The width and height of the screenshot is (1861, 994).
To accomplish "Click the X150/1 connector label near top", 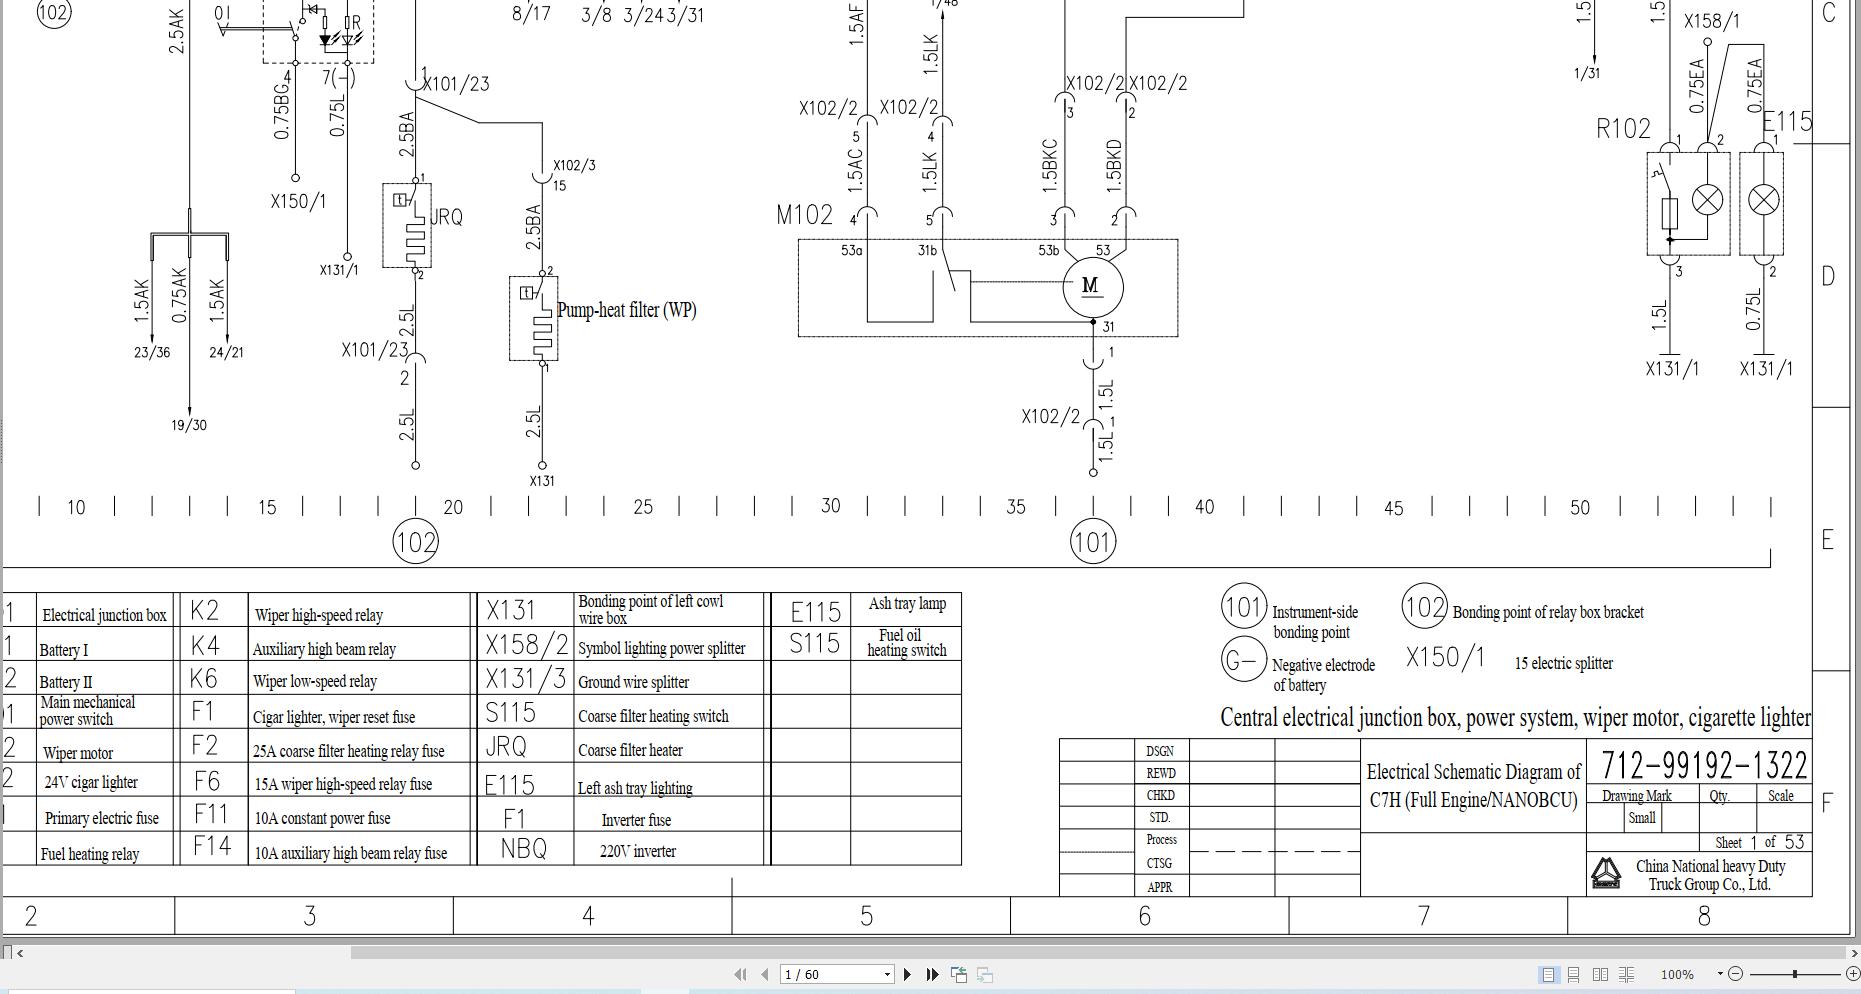I will tap(298, 201).
